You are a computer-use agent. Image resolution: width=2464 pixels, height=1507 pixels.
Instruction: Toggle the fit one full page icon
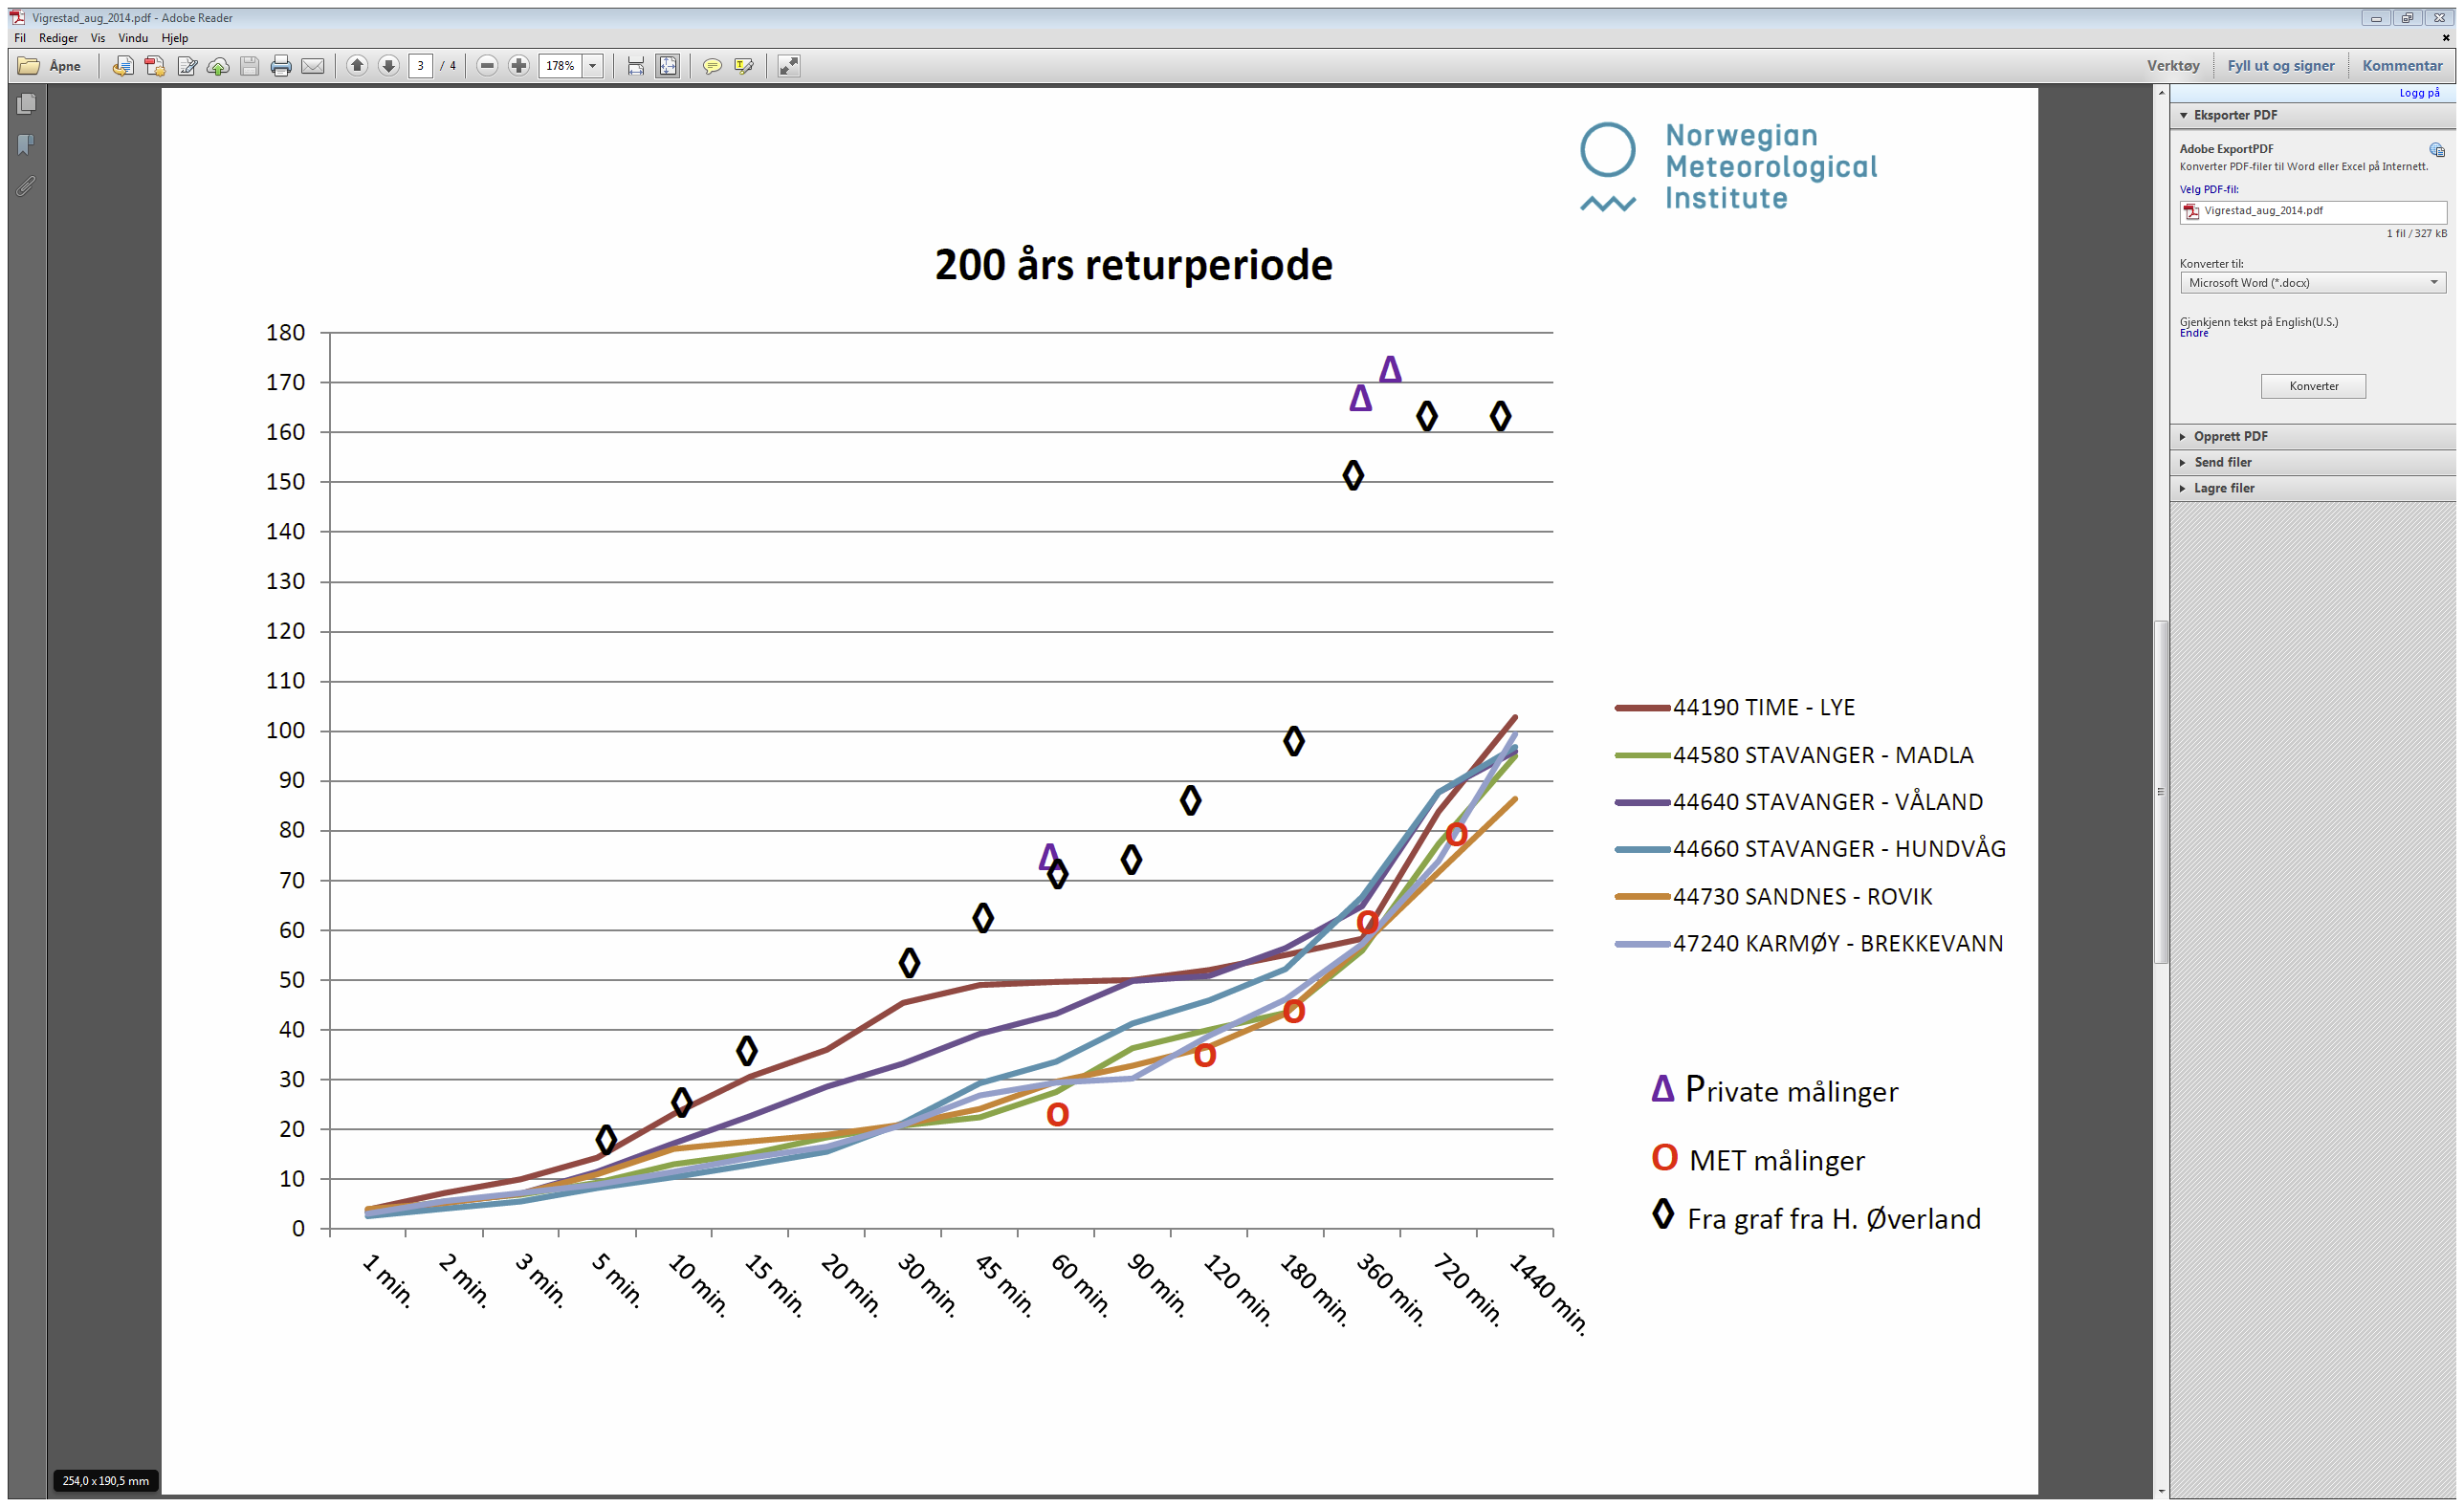pos(668,66)
